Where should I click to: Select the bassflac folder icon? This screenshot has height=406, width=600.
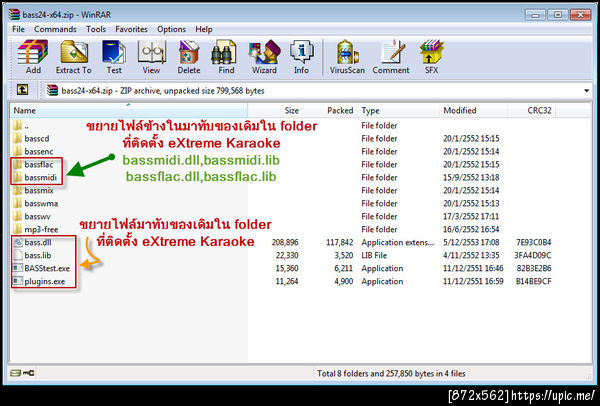[x=17, y=164]
